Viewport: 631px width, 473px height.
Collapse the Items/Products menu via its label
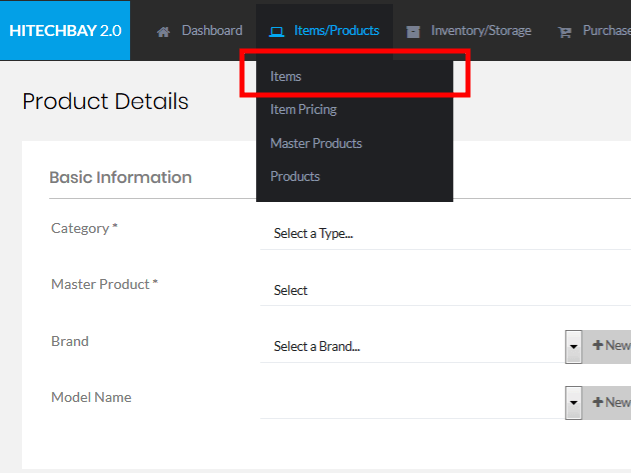pyautogui.click(x=337, y=31)
